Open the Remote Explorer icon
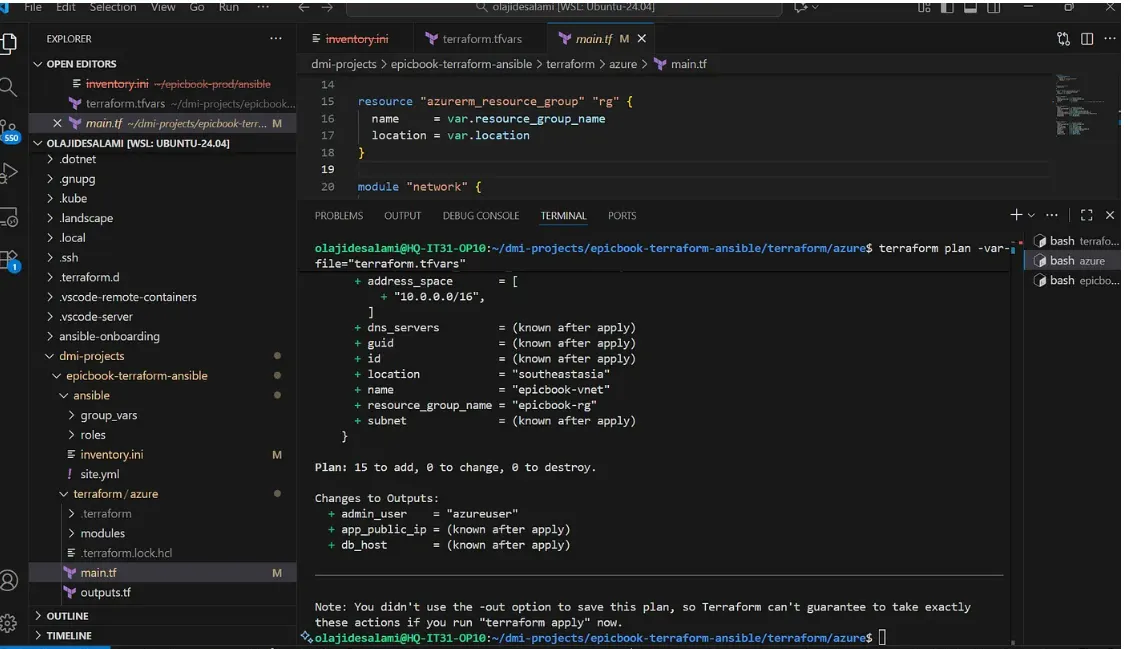This screenshot has width=1131, height=649. (10, 215)
